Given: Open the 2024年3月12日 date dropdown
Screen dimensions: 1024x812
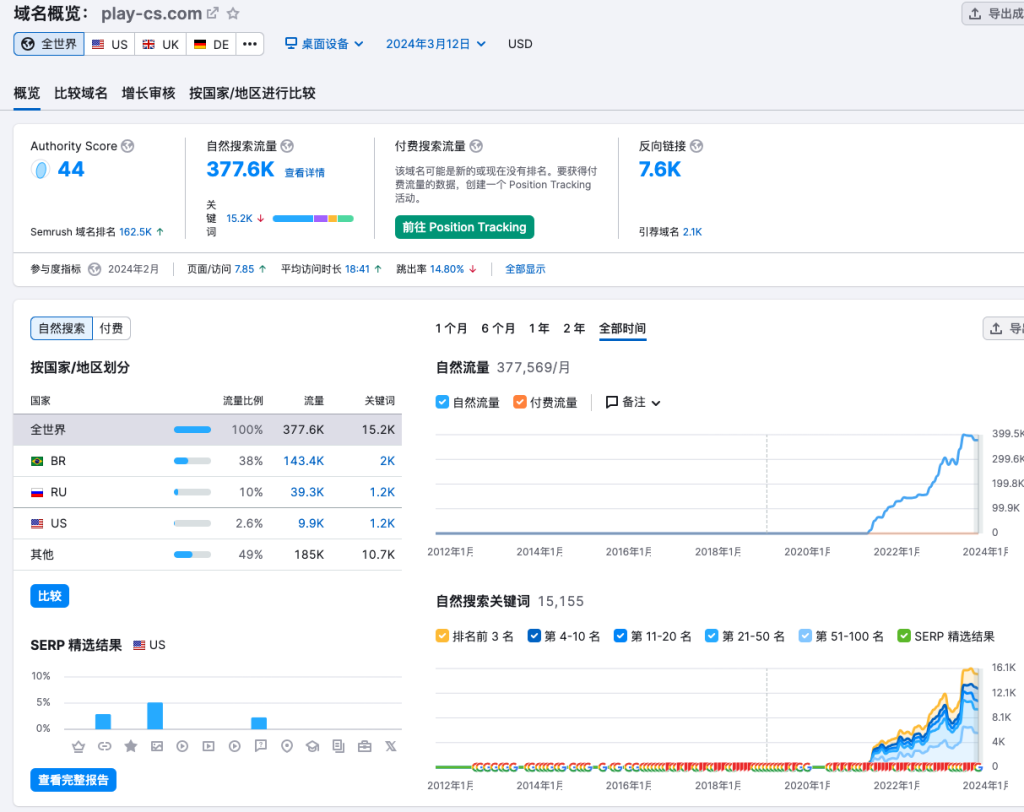Looking at the screenshot, I should [436, 44].
